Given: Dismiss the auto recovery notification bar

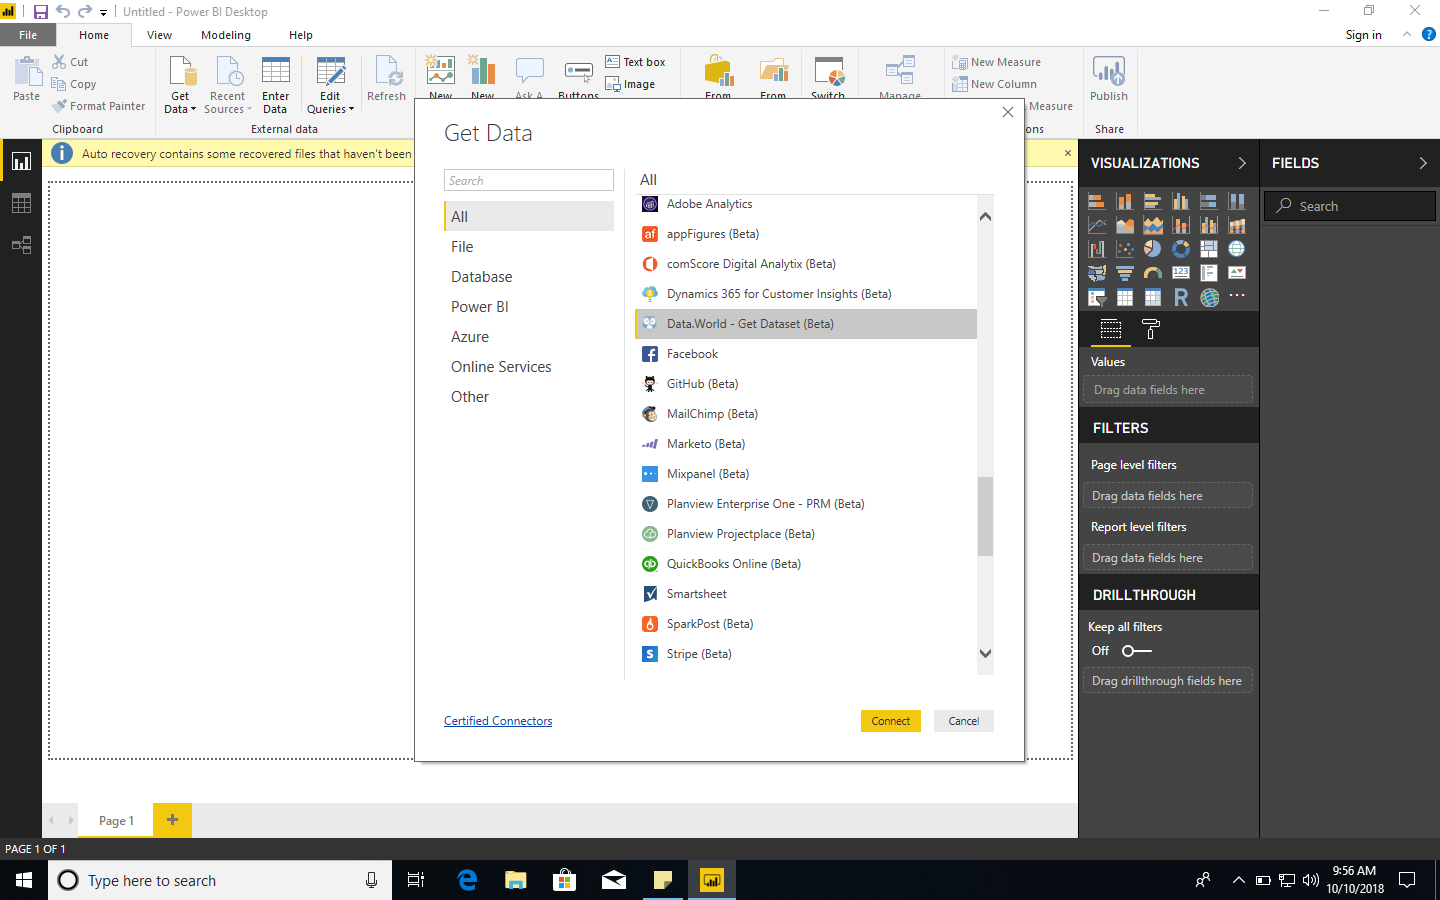Looking at the screenshot, I should [x=1068, y=153].
